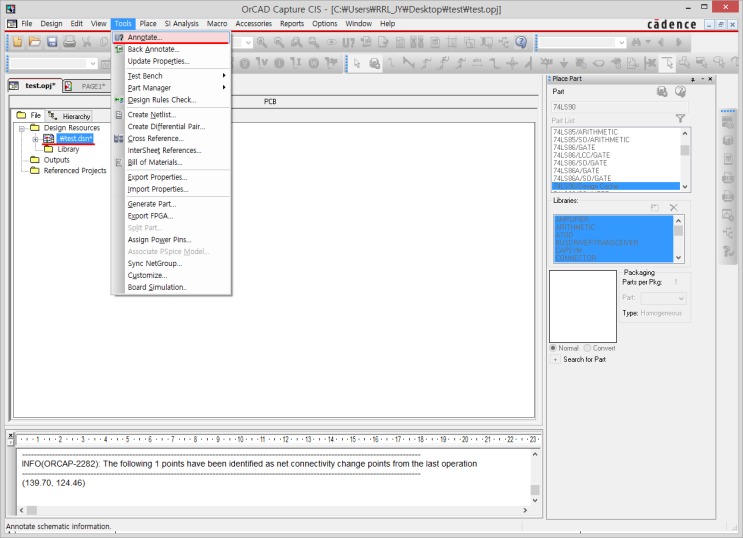The image size is (743, 538).
Task: Click the Print toolbar icon
Action: click(x=69, y=42)
